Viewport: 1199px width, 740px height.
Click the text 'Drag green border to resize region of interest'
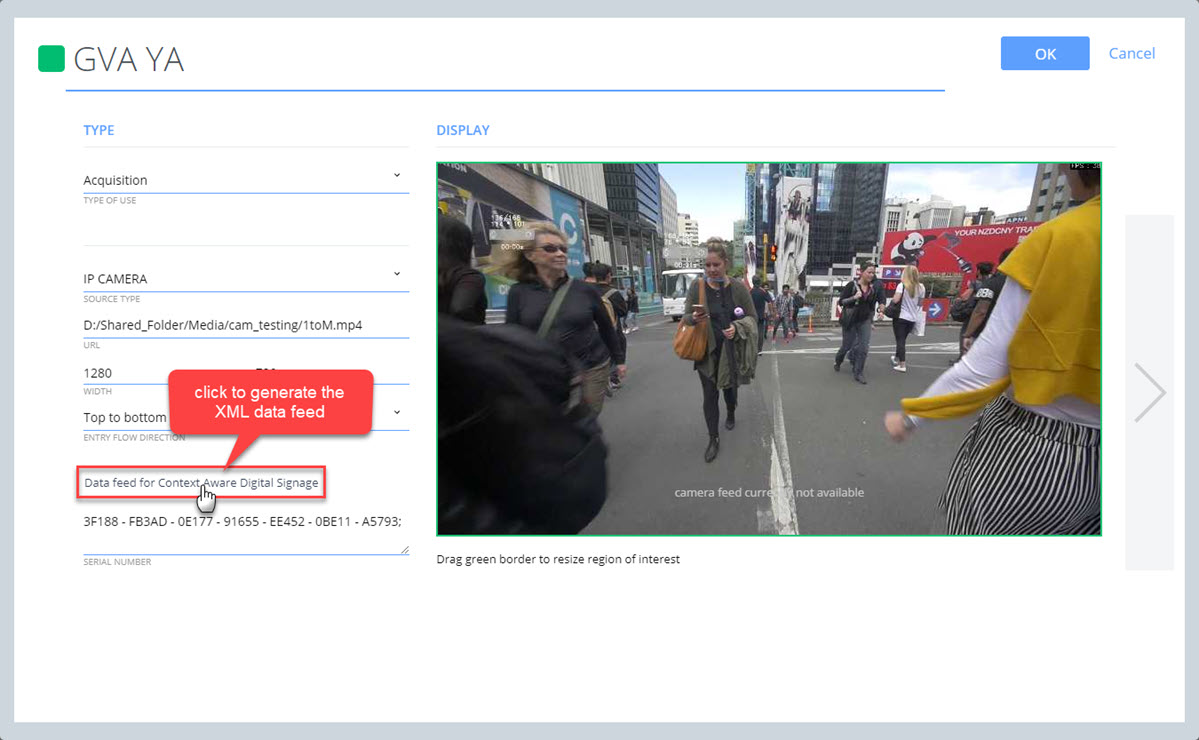coord(557,559)
